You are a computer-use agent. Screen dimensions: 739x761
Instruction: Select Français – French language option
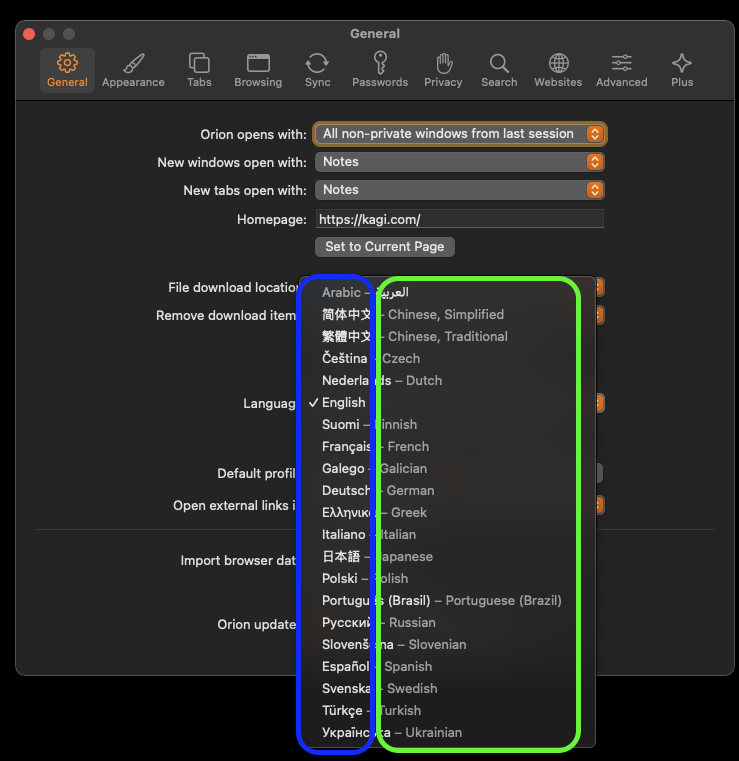click(x=375, y=446)
